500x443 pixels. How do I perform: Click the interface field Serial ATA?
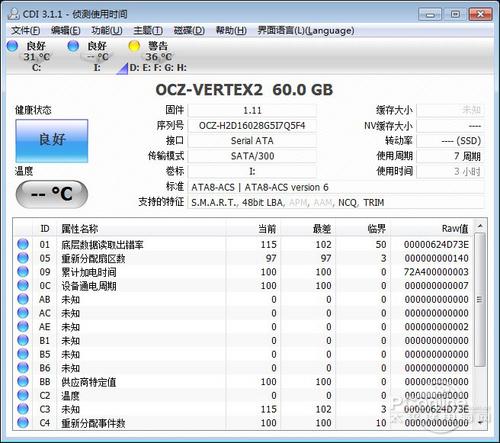pos(252,141)
